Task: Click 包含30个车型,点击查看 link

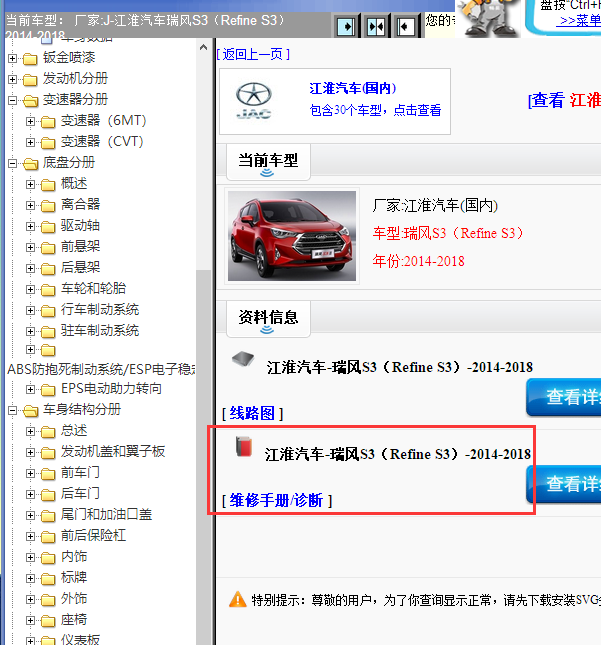Action: [x=375, y=110]
